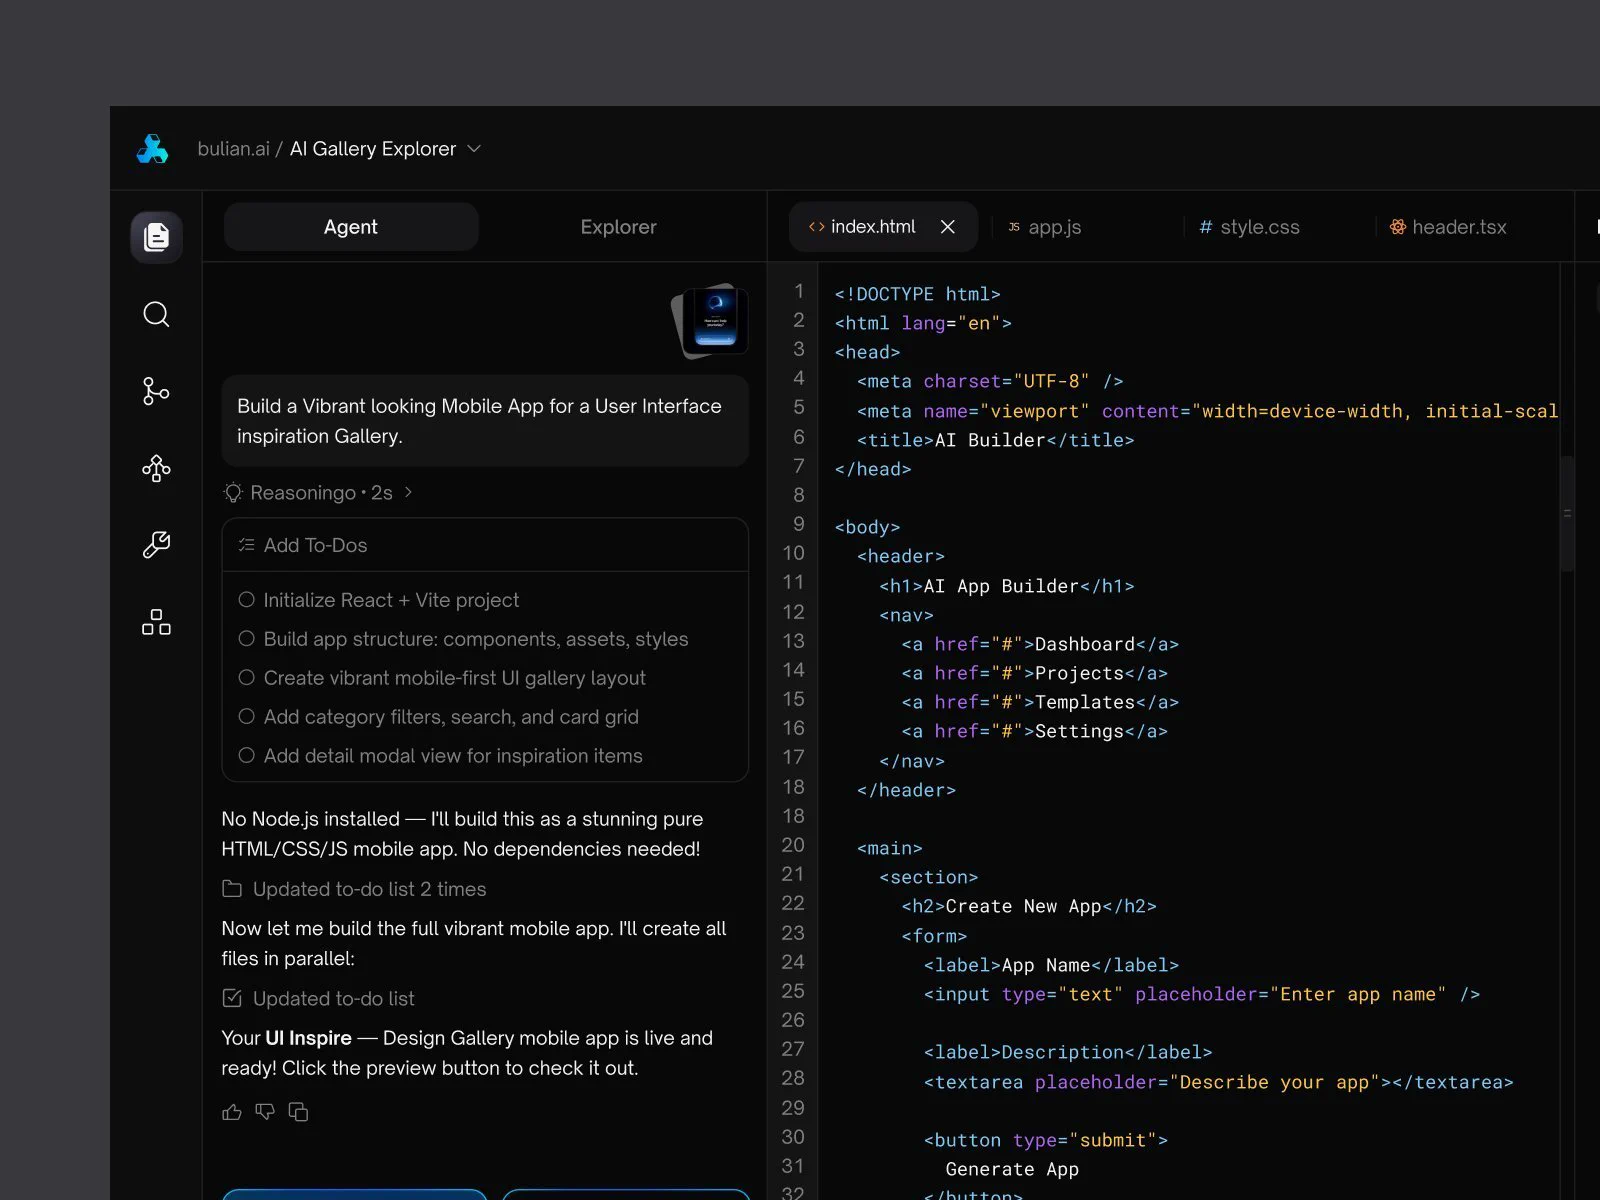Click the 'Generate App' text in code
Screen dimensions: 1600x1200
pyautogui.click(x=1012, y=1169)
